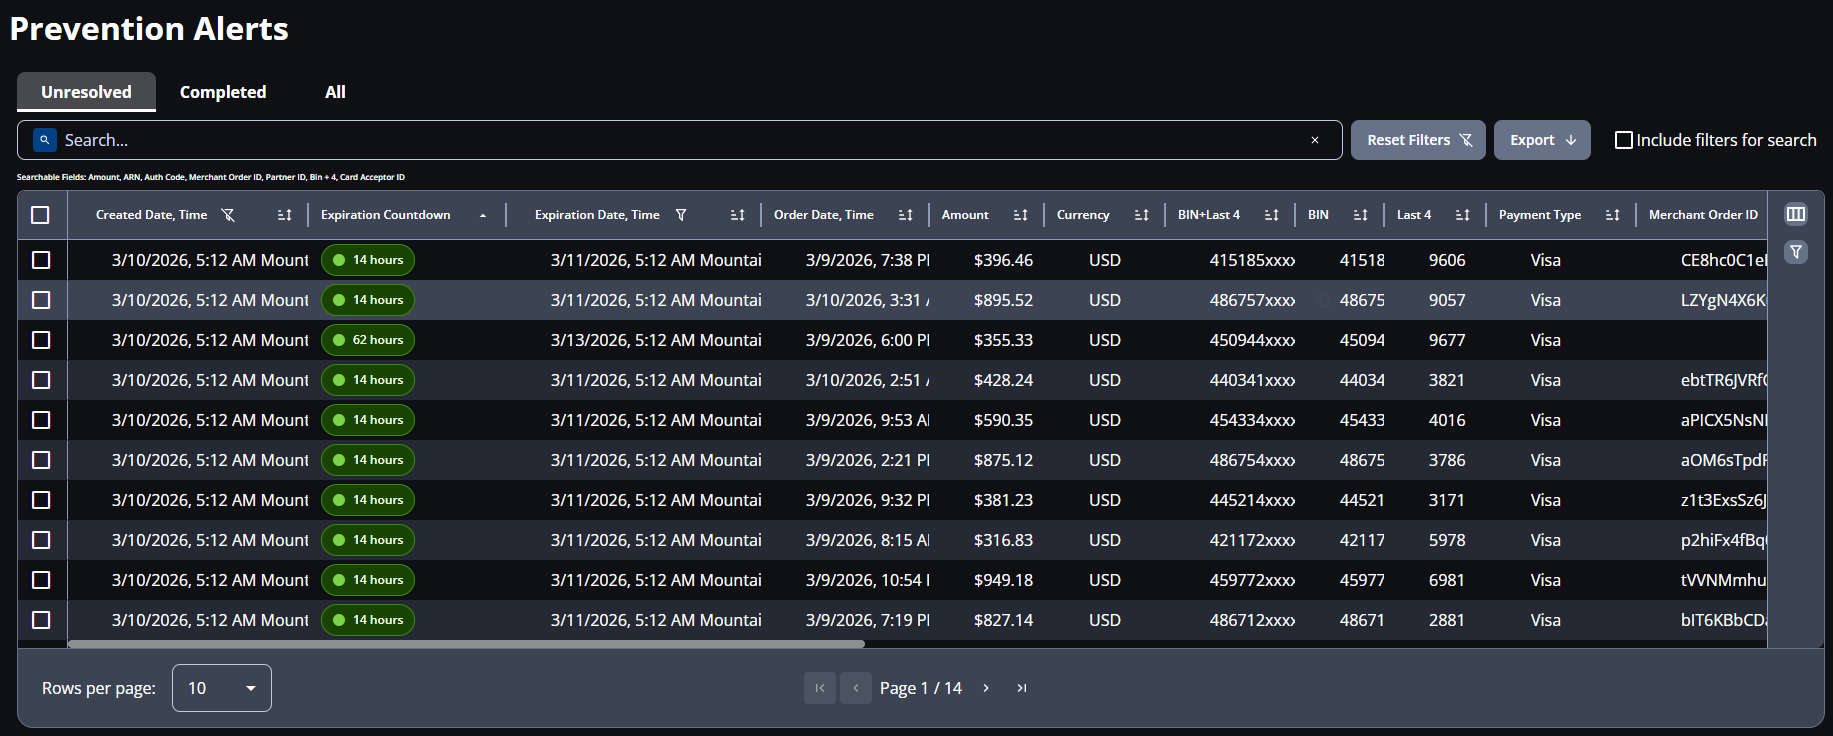Click BIN value 45433

[1362, 420]
